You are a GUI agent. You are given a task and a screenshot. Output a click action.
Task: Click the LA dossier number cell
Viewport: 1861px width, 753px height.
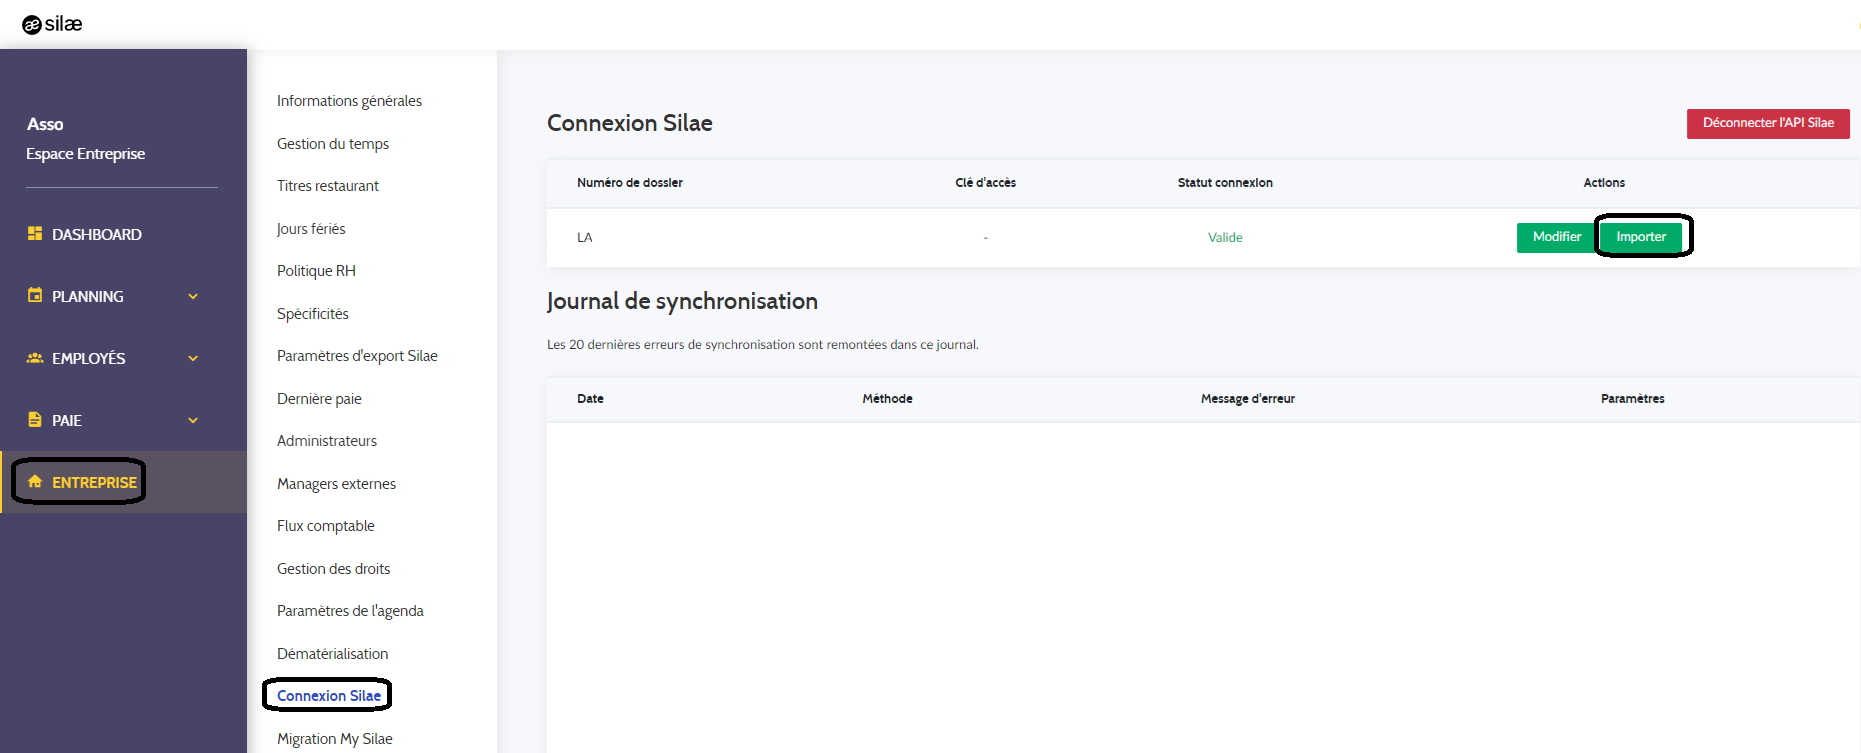click(585, 238)
